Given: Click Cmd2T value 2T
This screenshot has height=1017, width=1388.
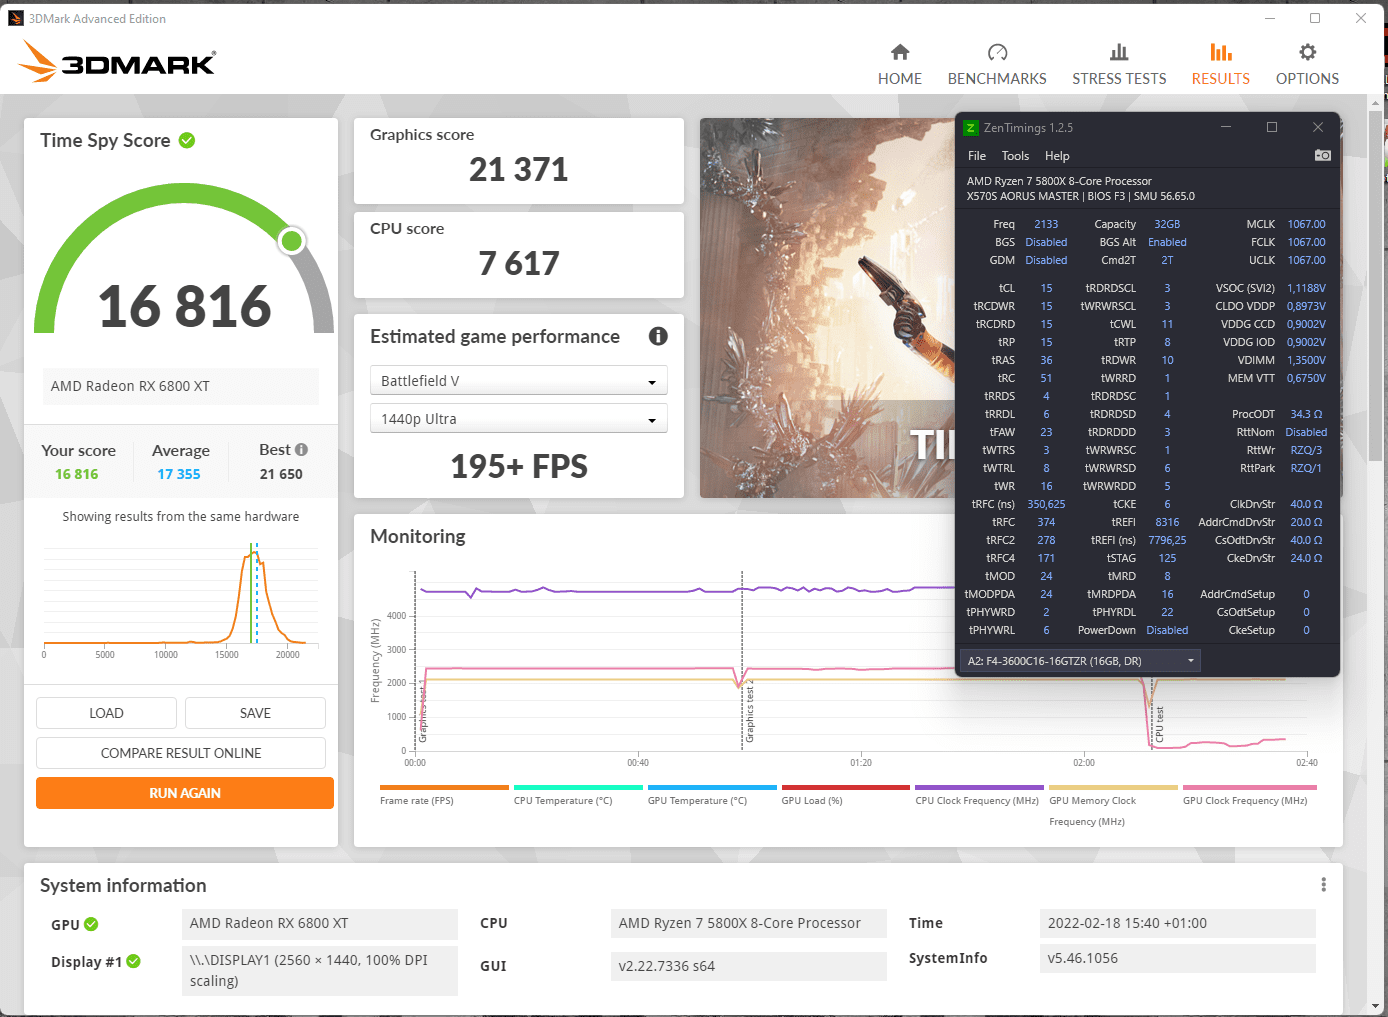Looking at the screenshot, I should (x=1167, y=260).
